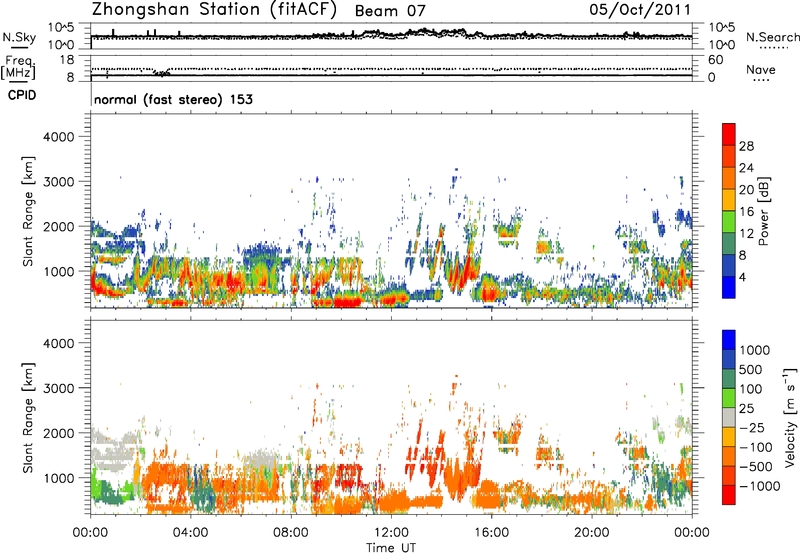The width and height of the screenshot is (800, 554).
Task: Click the 16 tick on power colorbar
Action: (746, 212)
